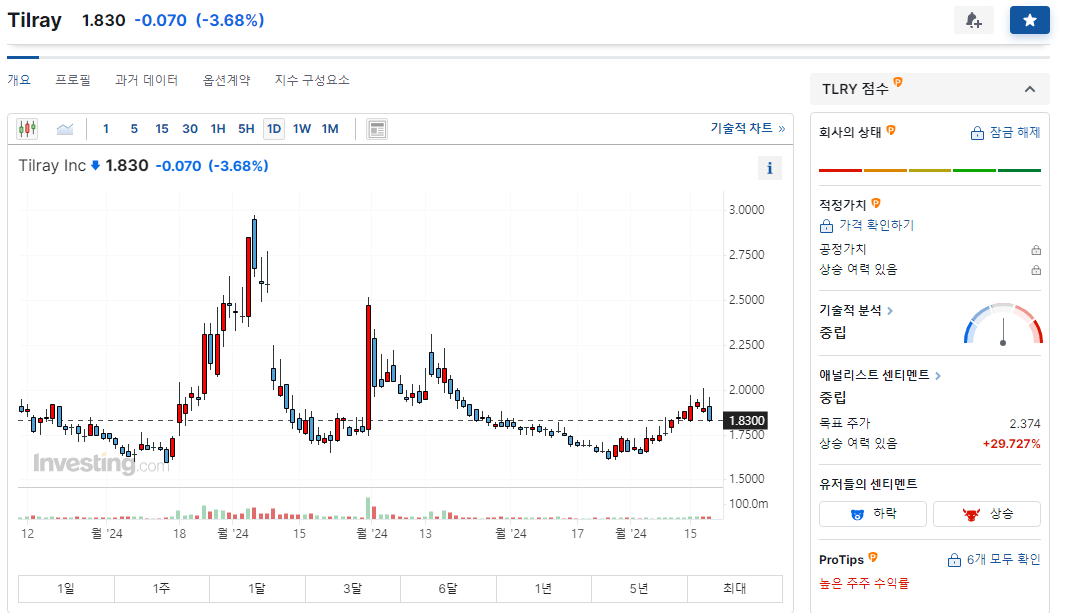Click 가격 확인하기 link

click(x=867, y=225)
